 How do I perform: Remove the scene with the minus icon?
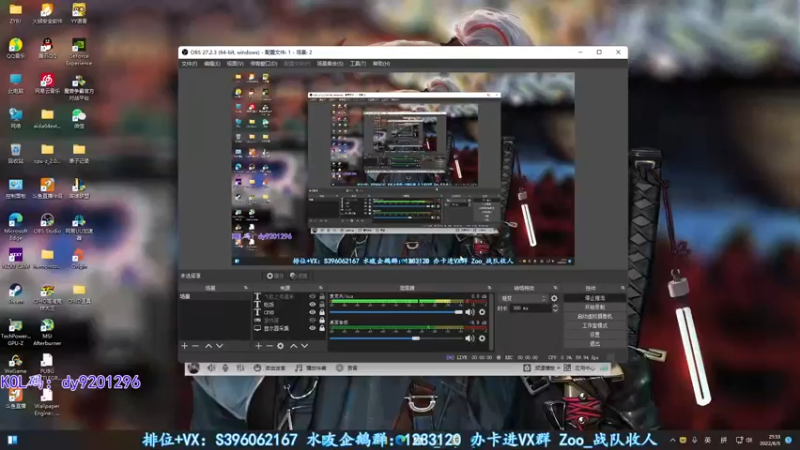click(195, 346)
